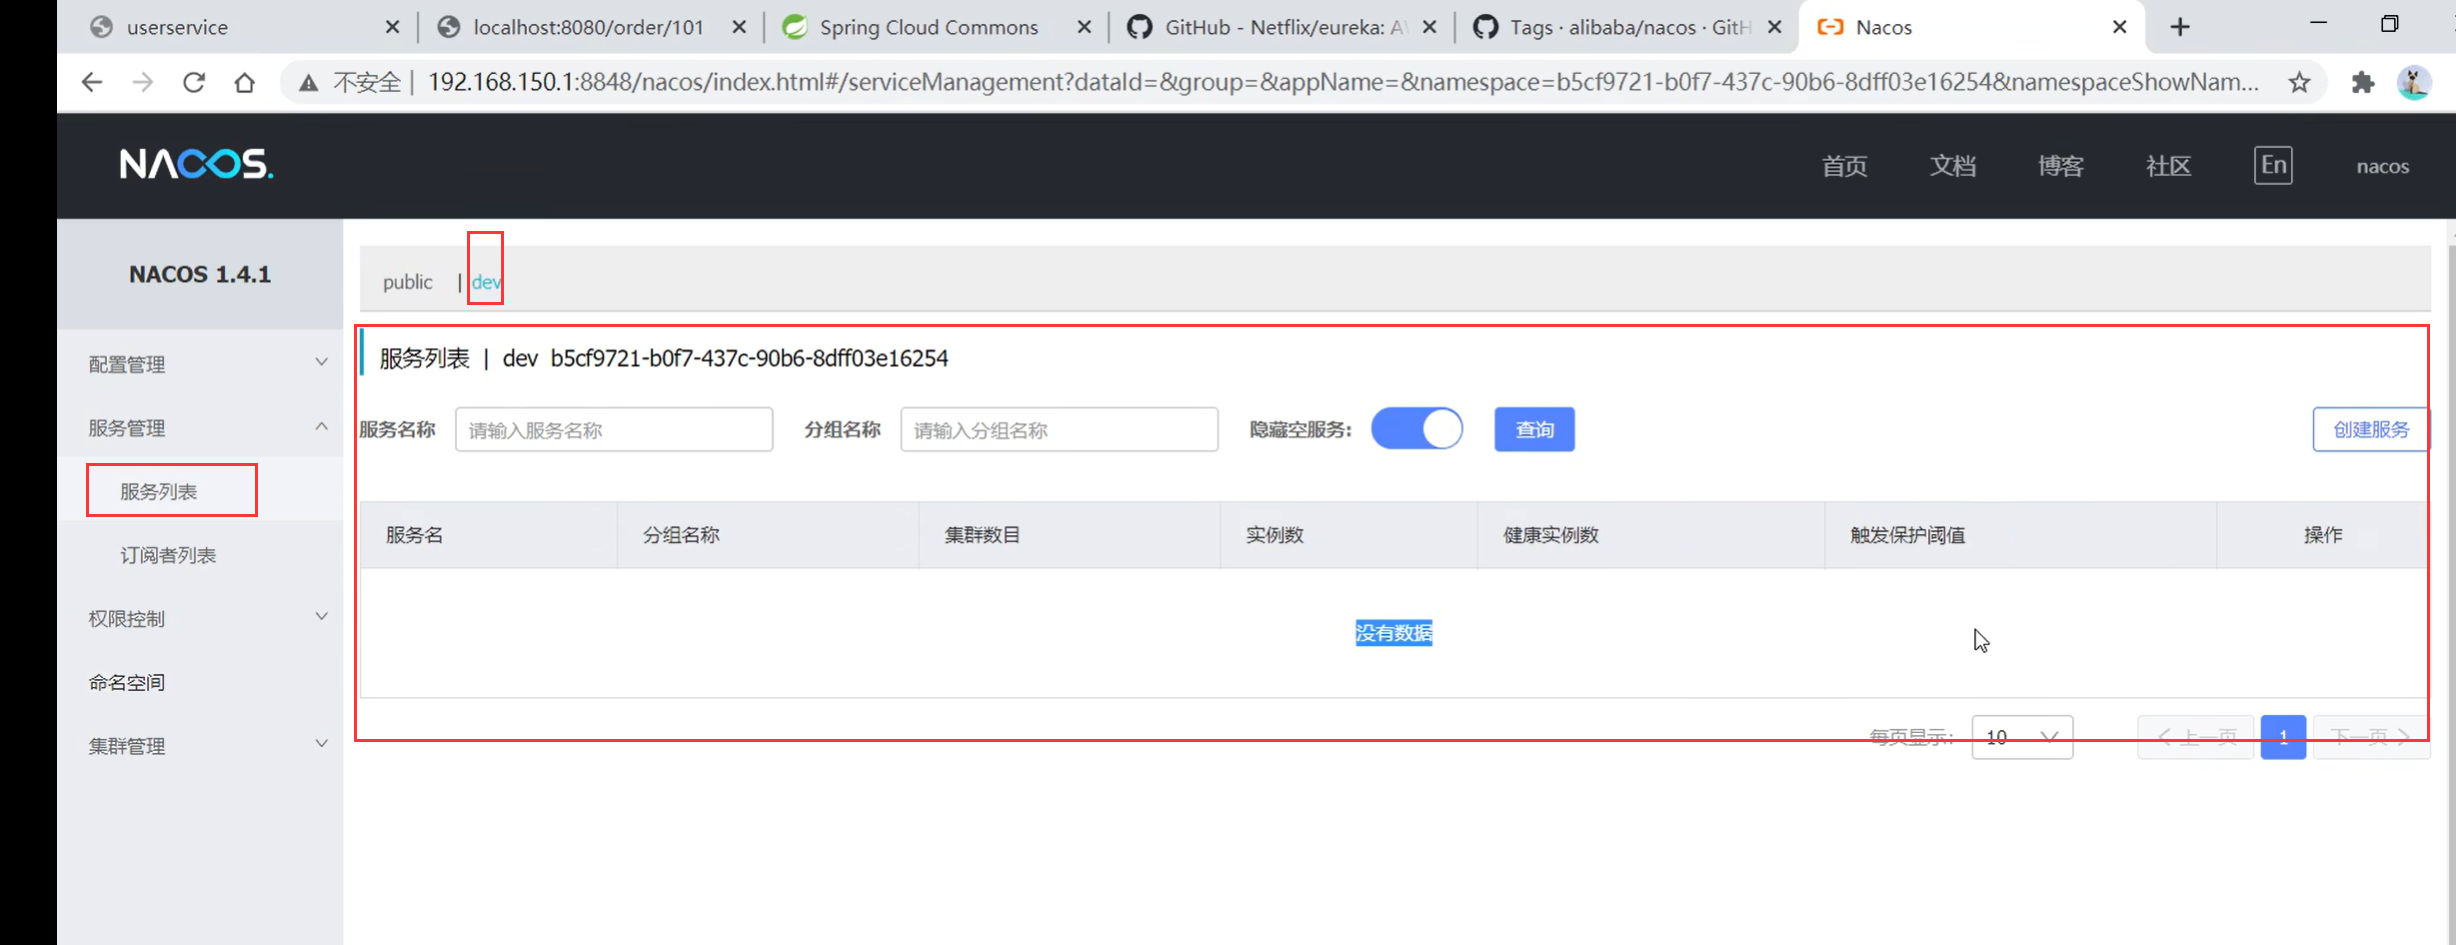Close the localhost:8080/order/101 tab
The image size is (2456, 945).
pos(739,27)
